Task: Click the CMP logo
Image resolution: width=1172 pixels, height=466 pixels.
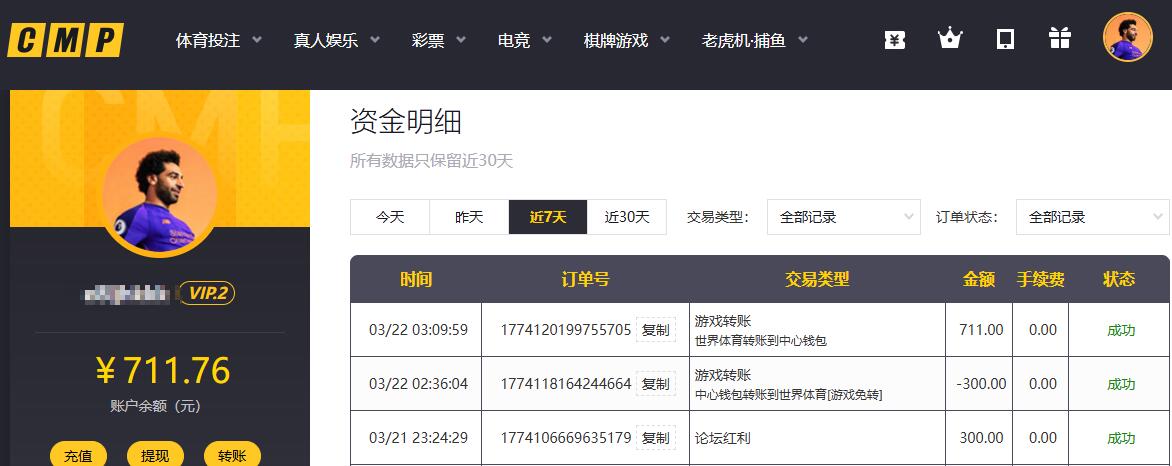Action: pyautogui.click(x=66, y=40)
